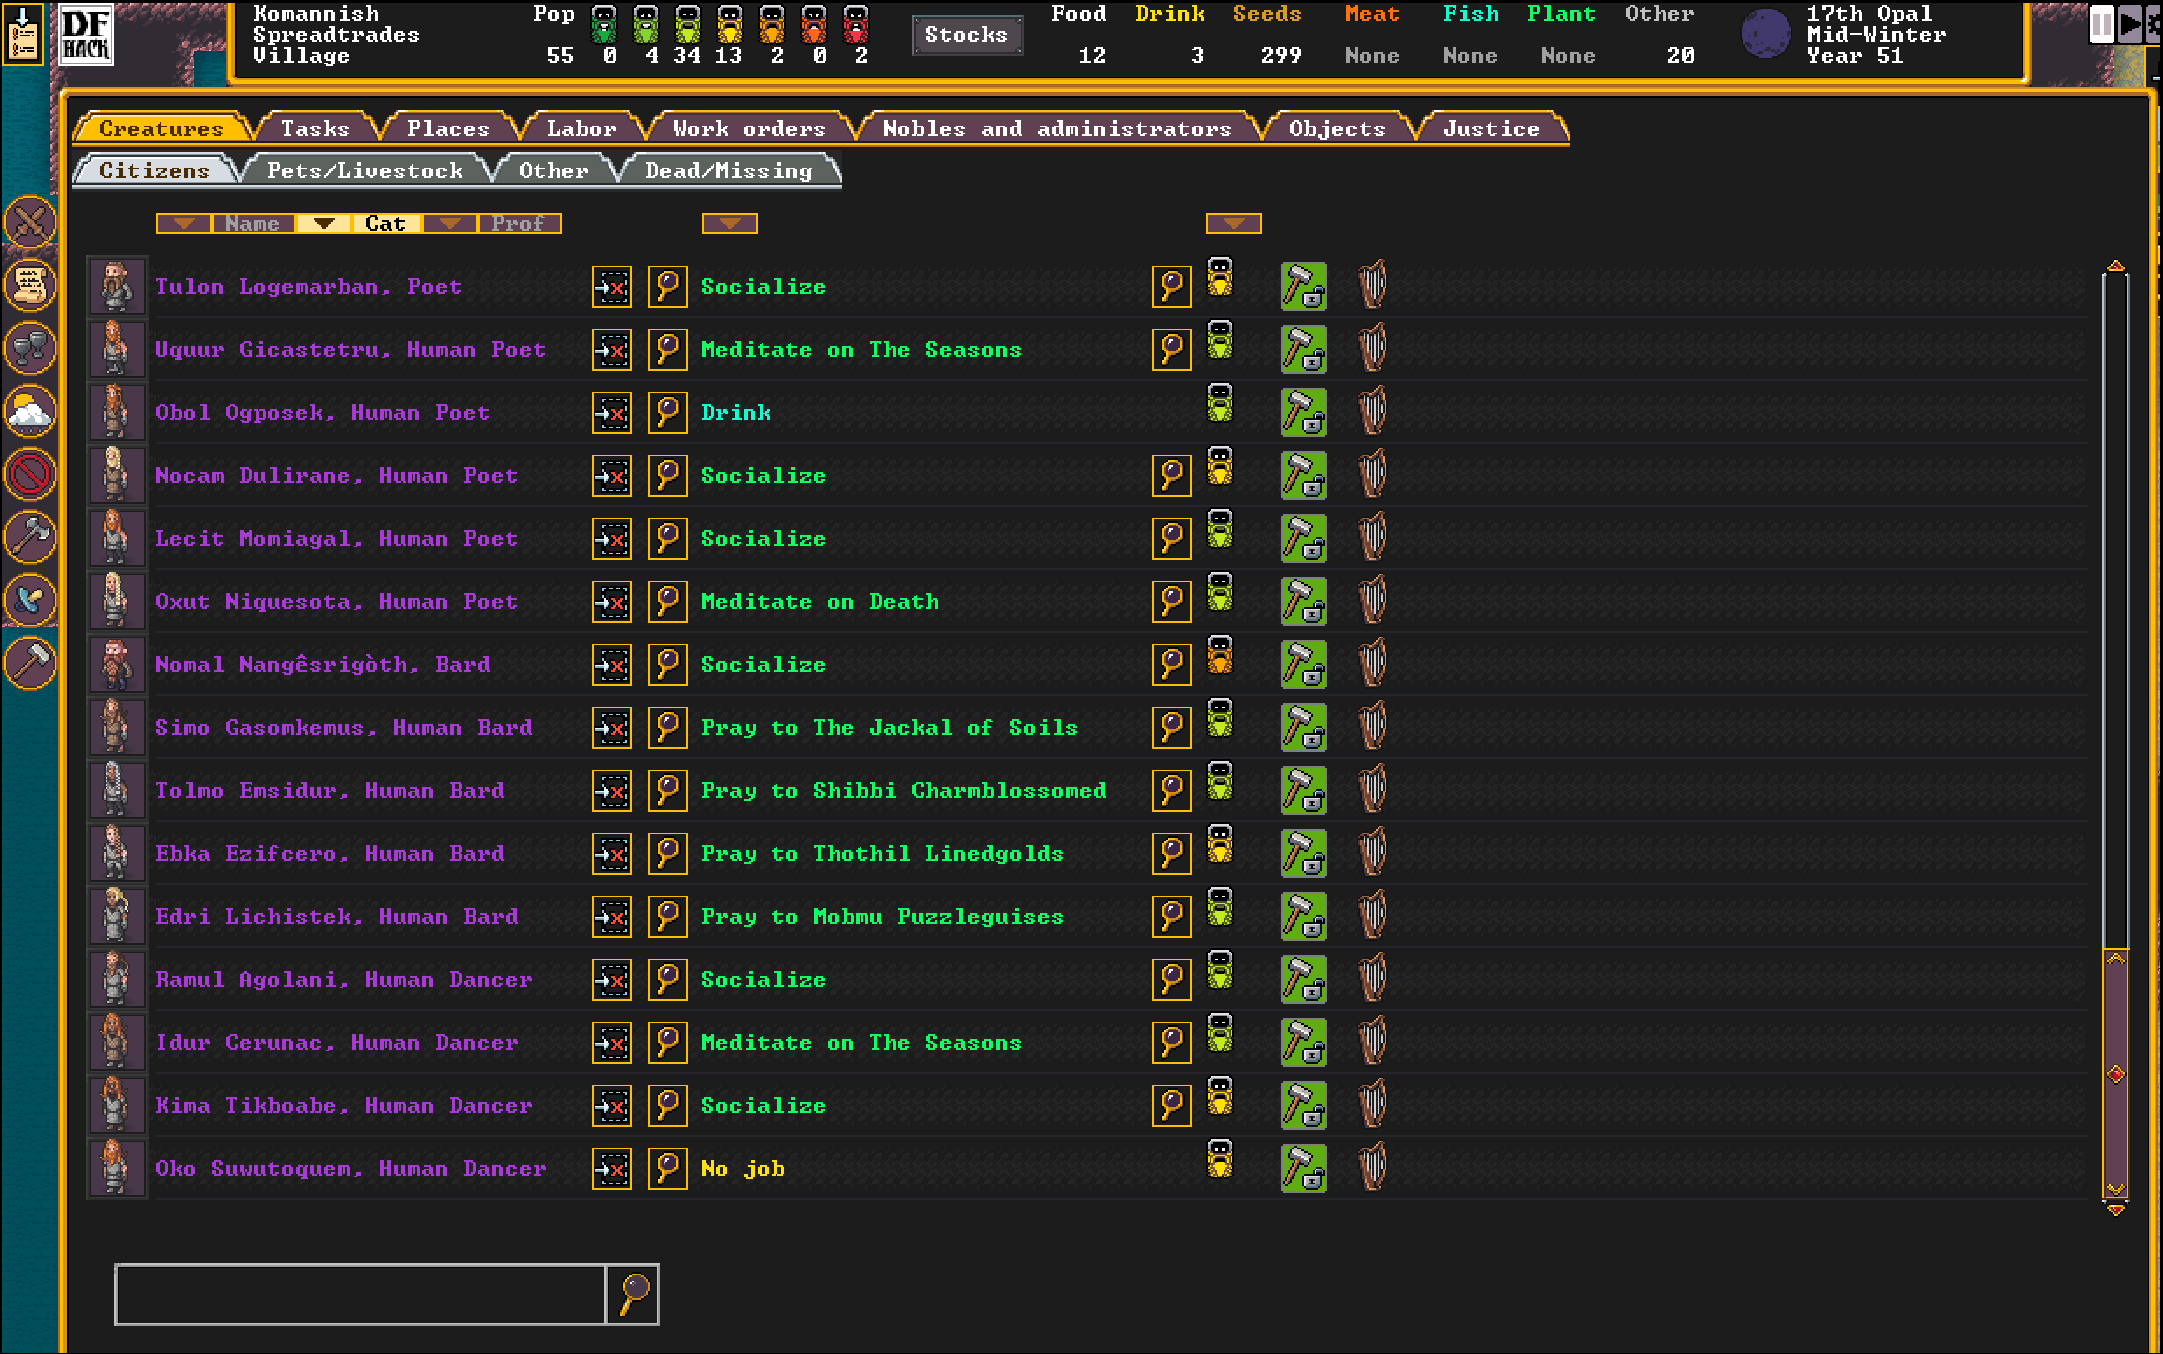Click sort arrow above the mood column
The image size is (2163, 1354).
1233,223
